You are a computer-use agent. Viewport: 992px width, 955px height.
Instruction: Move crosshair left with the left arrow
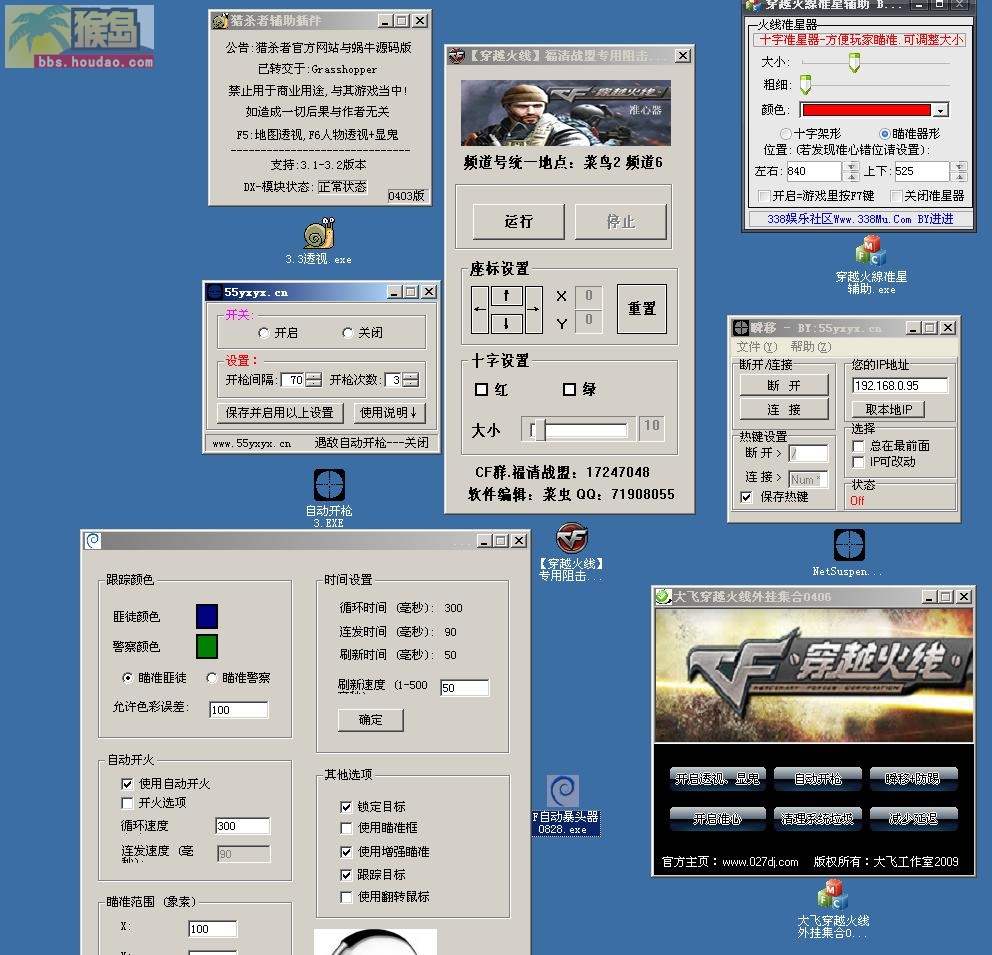pos(480,309)
